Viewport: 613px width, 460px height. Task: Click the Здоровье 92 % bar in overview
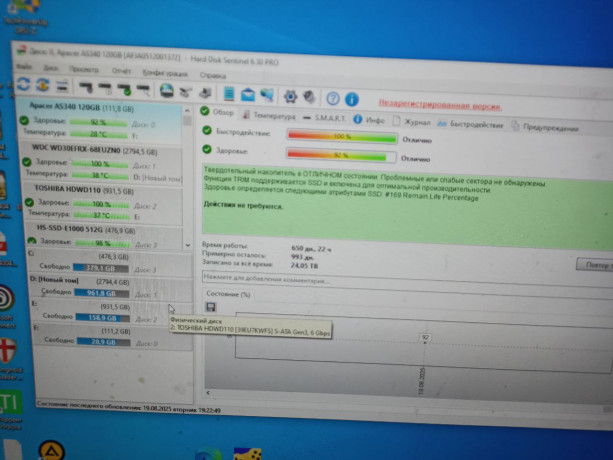[x=341, y=155]
